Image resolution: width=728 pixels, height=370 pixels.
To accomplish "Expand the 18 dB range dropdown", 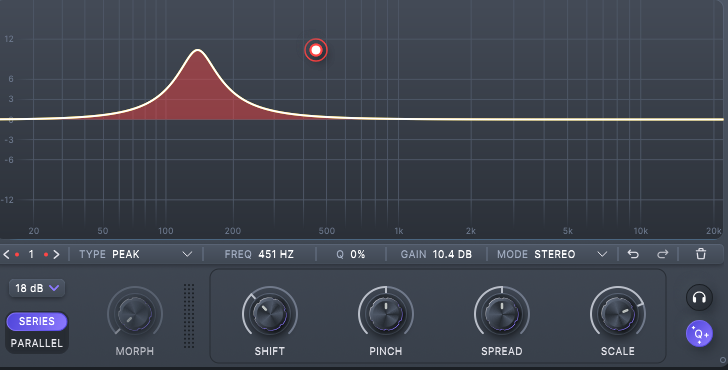I will 37,288.
